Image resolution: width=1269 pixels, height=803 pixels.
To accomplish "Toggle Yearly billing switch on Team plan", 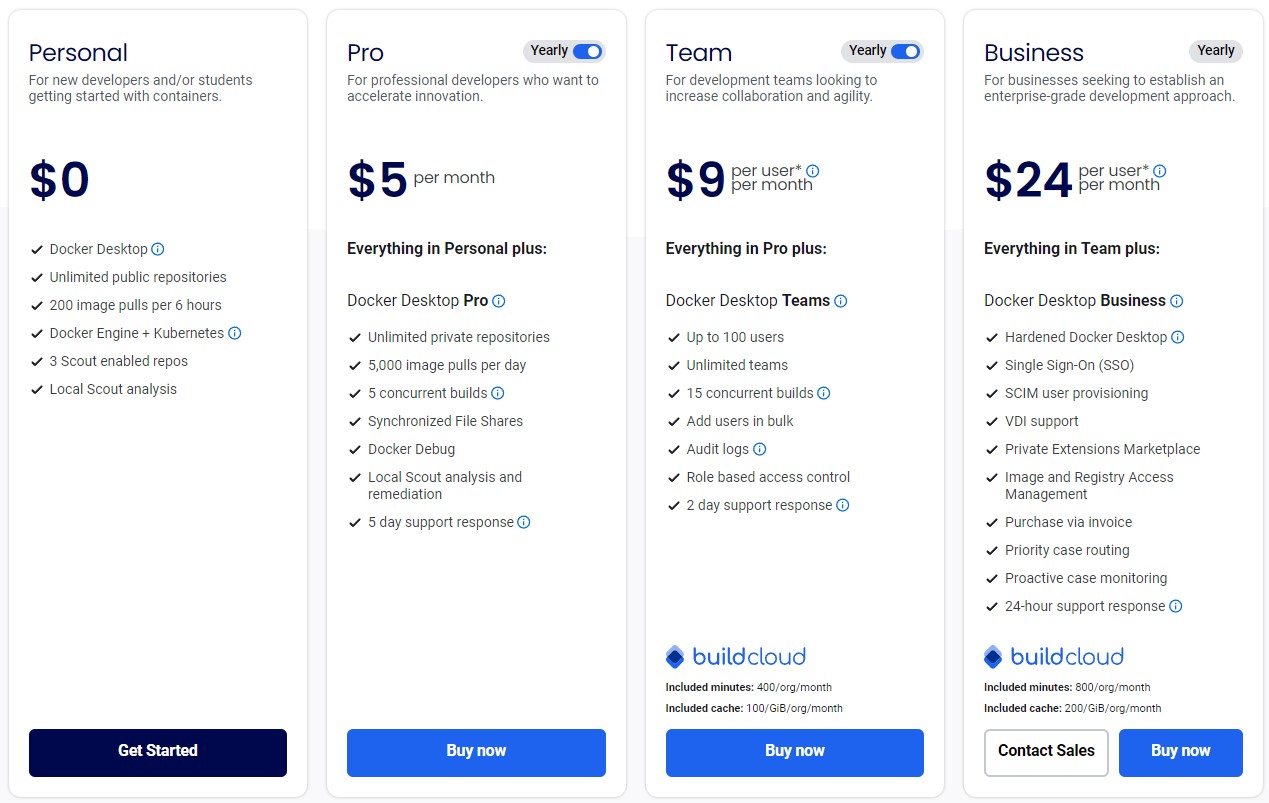I will point(905,51).
